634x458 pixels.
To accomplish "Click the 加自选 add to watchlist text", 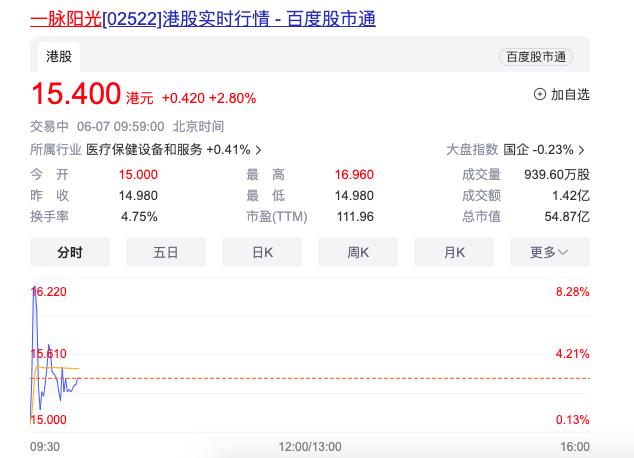I will [570, 95].
